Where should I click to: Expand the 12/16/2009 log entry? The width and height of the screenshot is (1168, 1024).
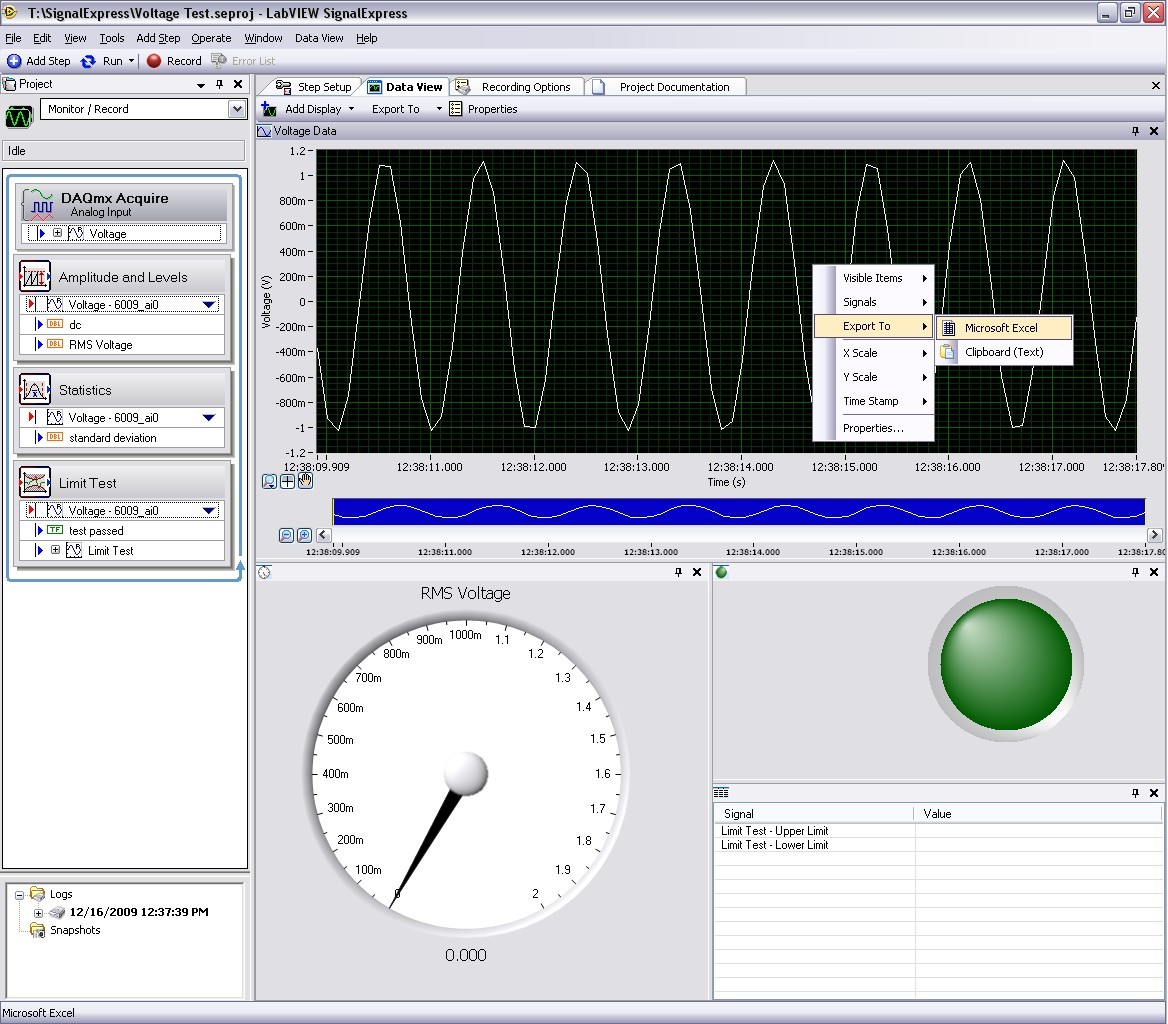click(x=38, y=913)
